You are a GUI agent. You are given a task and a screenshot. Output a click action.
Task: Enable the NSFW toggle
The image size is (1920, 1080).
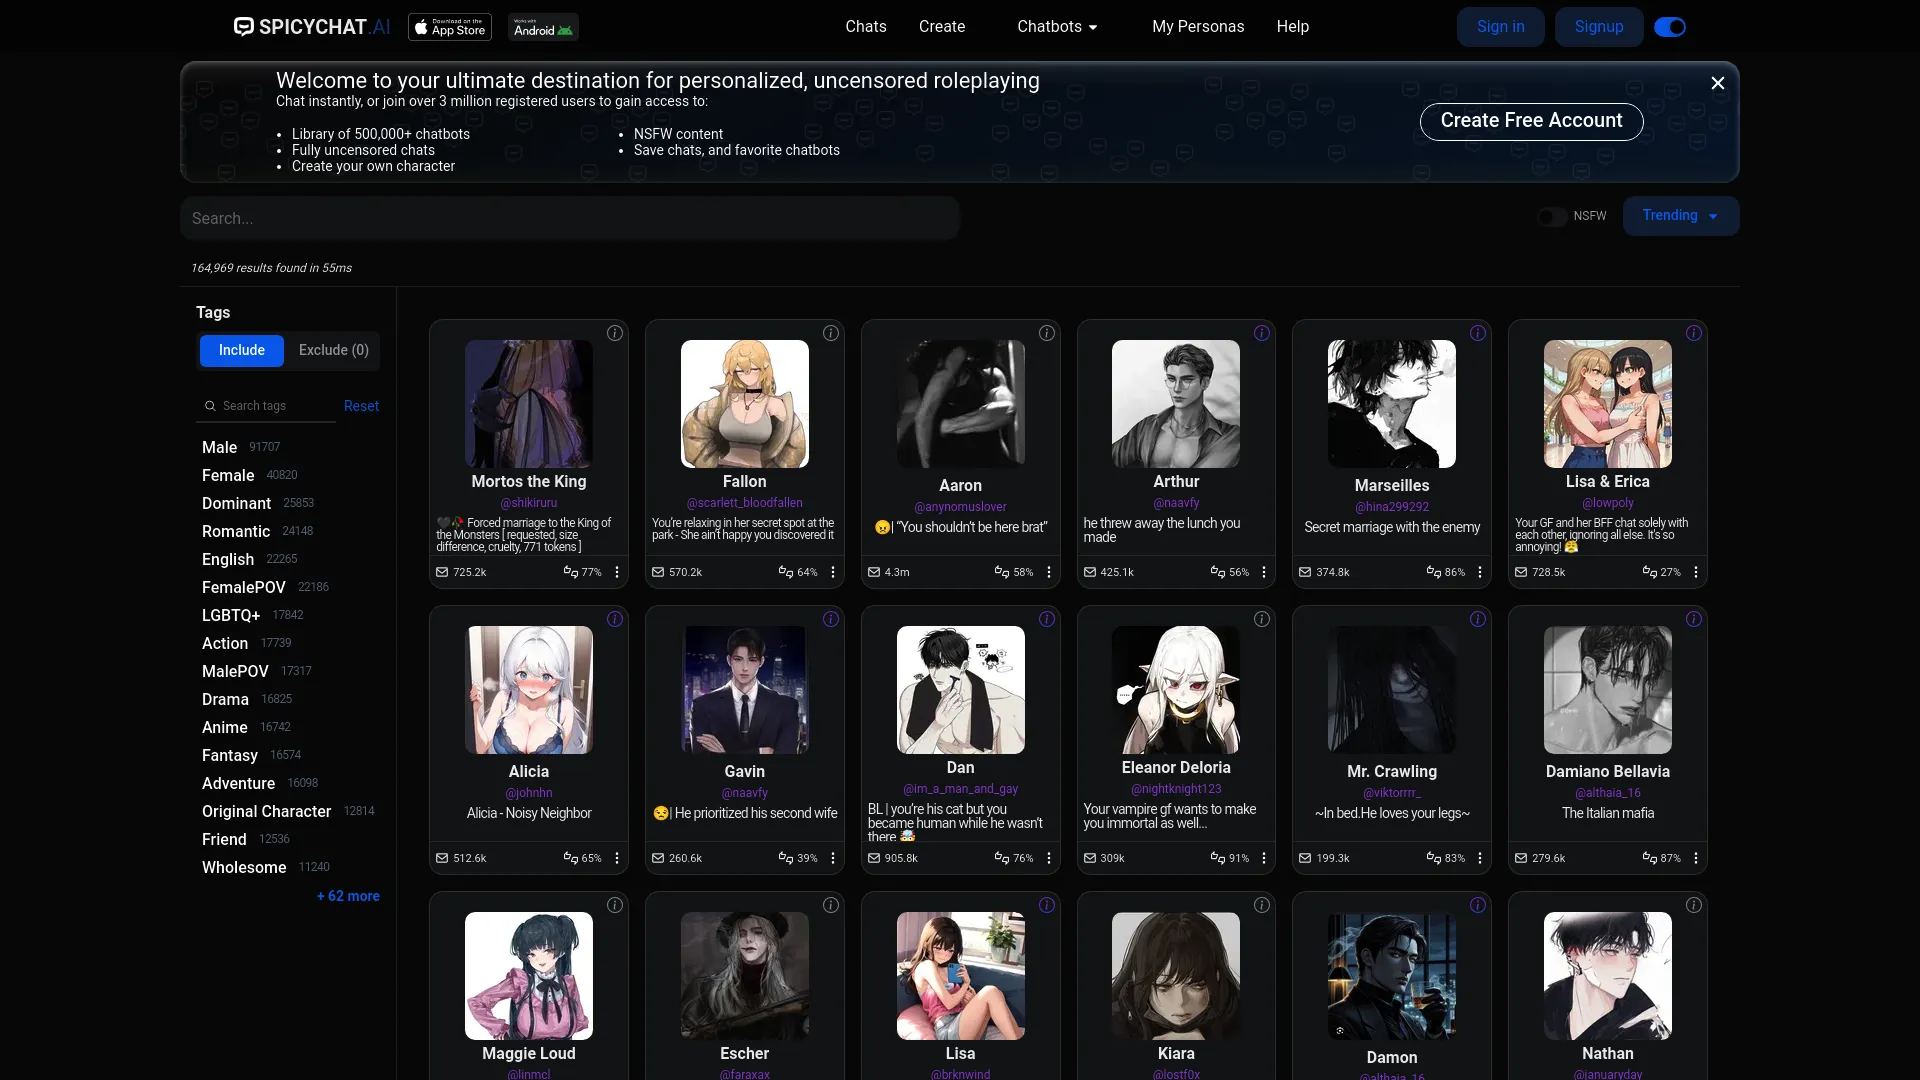coord(1551,217)
